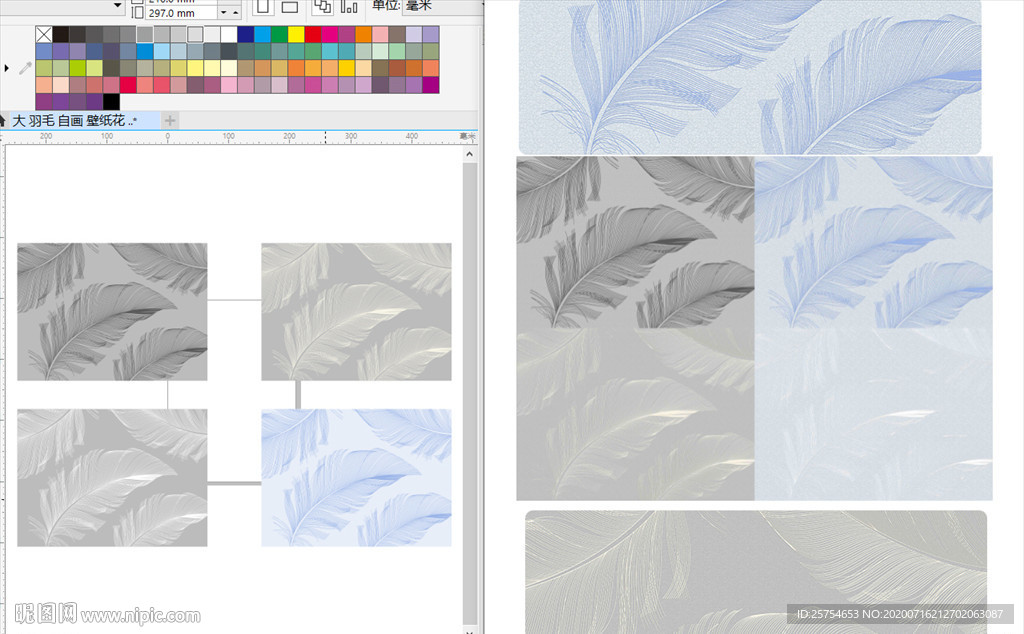Viewport: 1024px width, 634px height.
Task: Pick the green swatch in top row
Action: [x=280, y=34]
